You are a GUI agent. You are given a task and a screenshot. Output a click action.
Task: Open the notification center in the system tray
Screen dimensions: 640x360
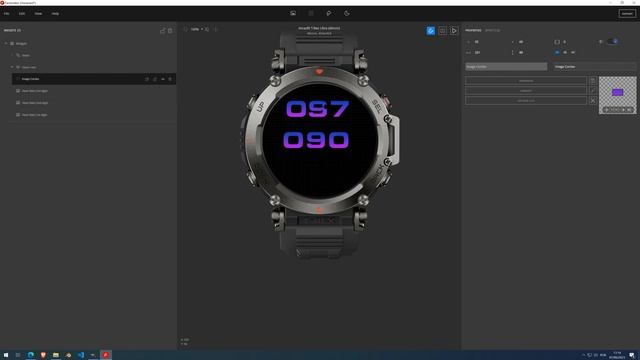[632, 355]
